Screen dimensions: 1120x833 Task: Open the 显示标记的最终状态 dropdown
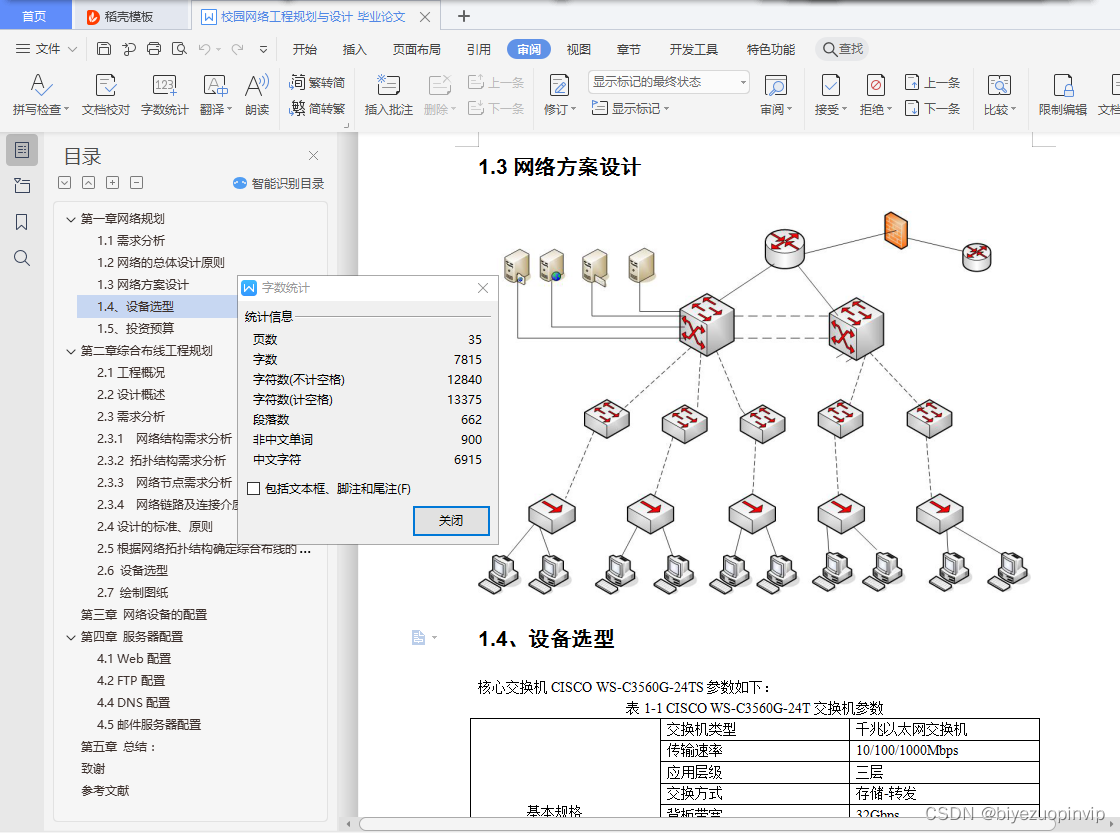669,82
